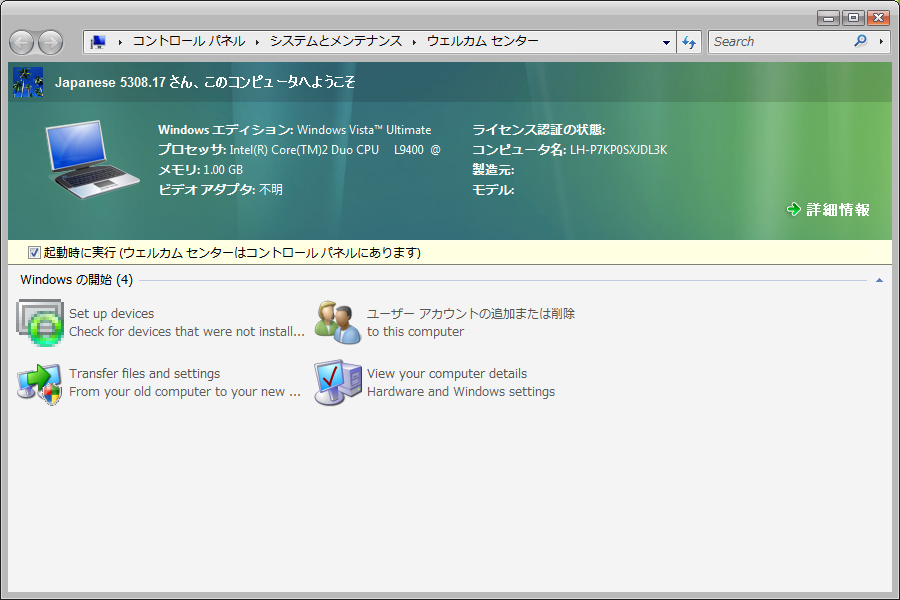Click the computer icon in address bar
This screenshot has width=900, height=600.
click(98, 42)
